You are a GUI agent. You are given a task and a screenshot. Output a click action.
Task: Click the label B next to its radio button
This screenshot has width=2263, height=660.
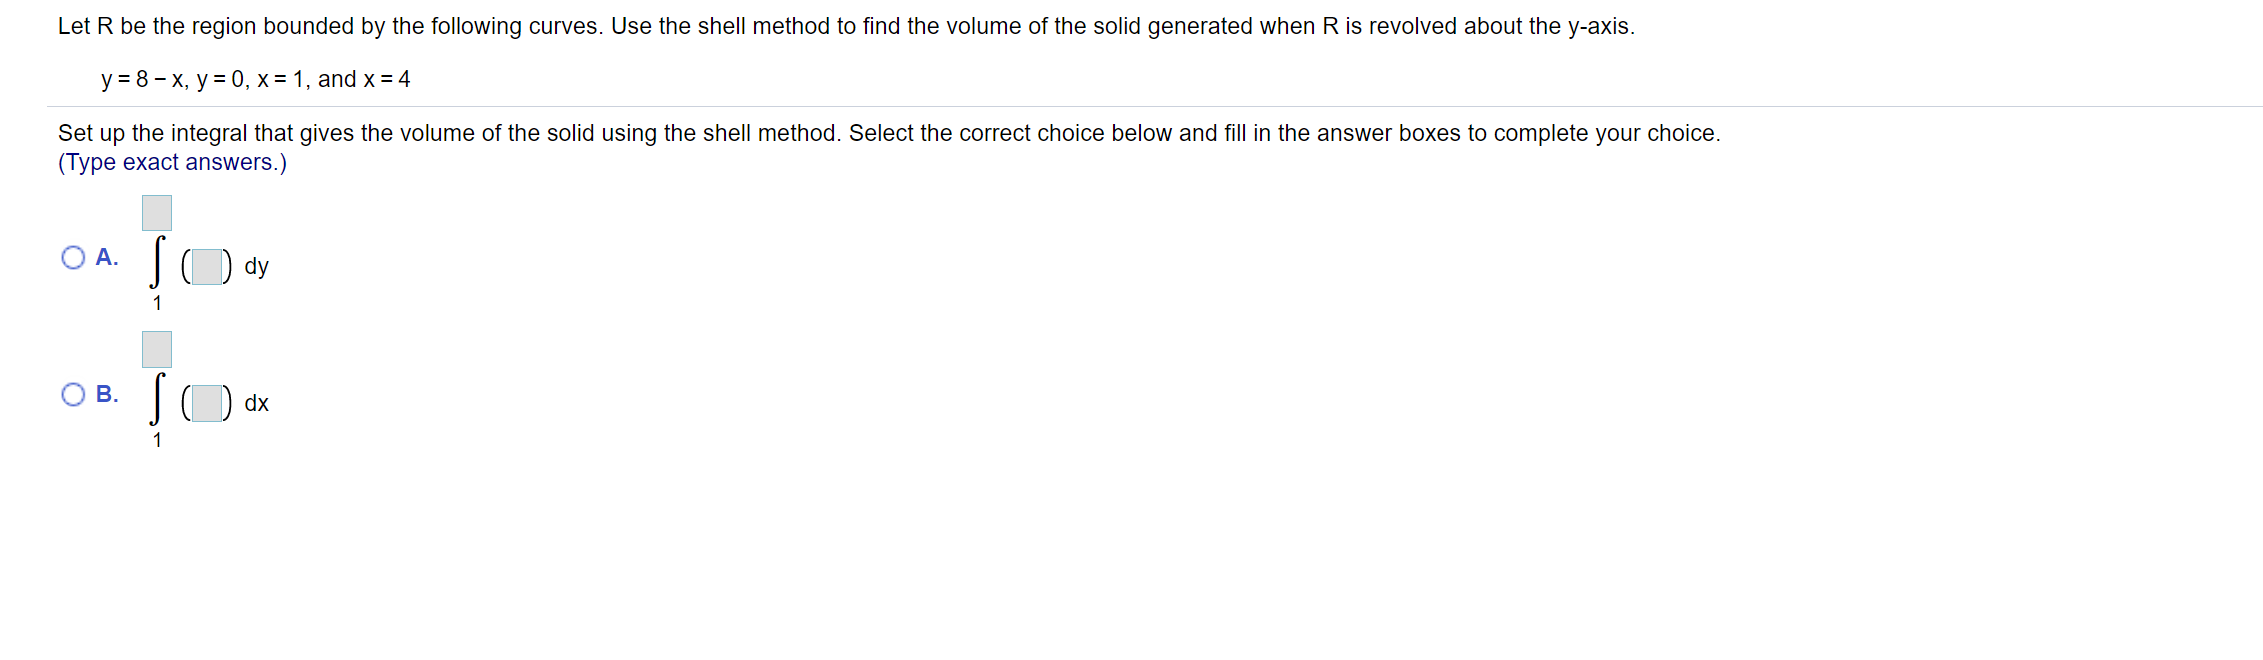pos(106,394)
